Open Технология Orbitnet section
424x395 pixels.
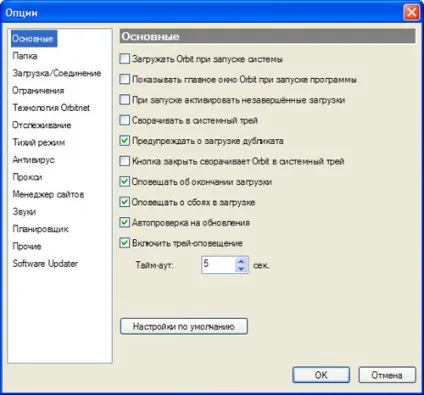[51, 108]
